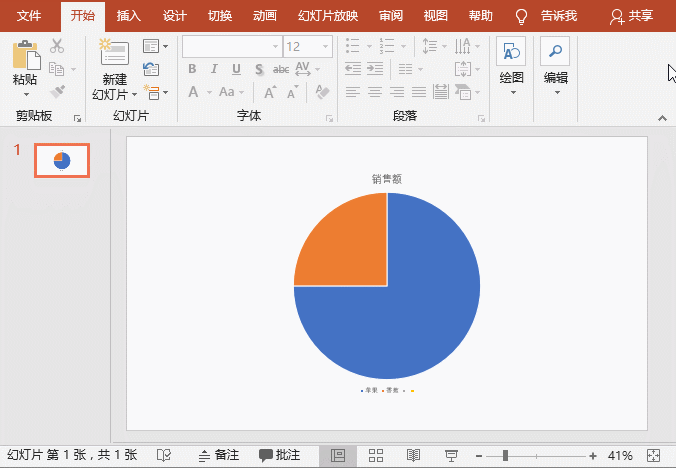Switch to the 动画 tab
The height and width of the screenshot is (468, 676).
[x=265, y=16]
